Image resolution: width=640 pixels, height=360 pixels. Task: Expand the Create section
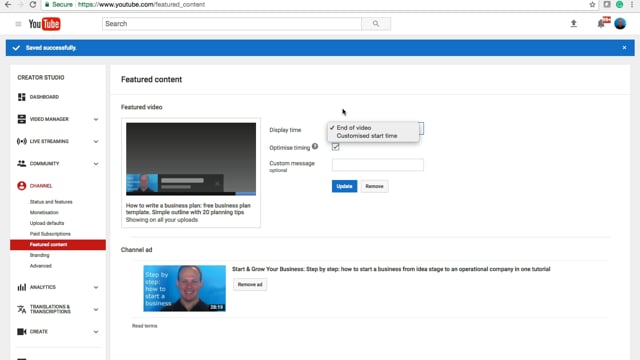click(x=96, y=332)
